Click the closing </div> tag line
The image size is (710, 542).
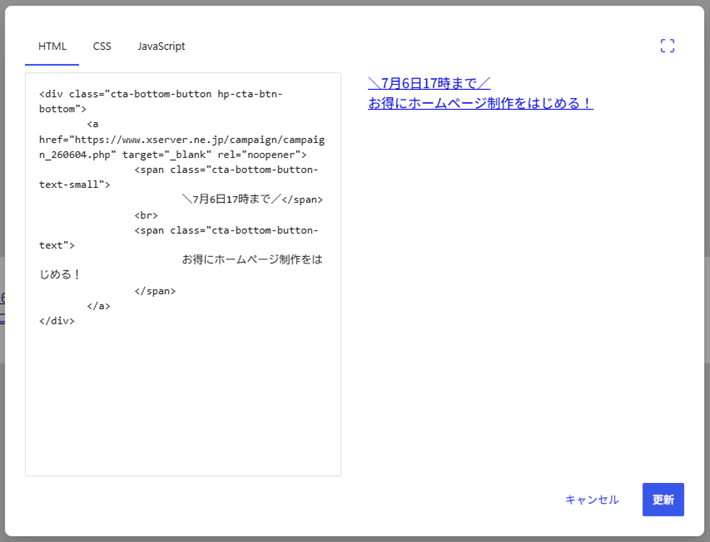(x=57, y=321)
